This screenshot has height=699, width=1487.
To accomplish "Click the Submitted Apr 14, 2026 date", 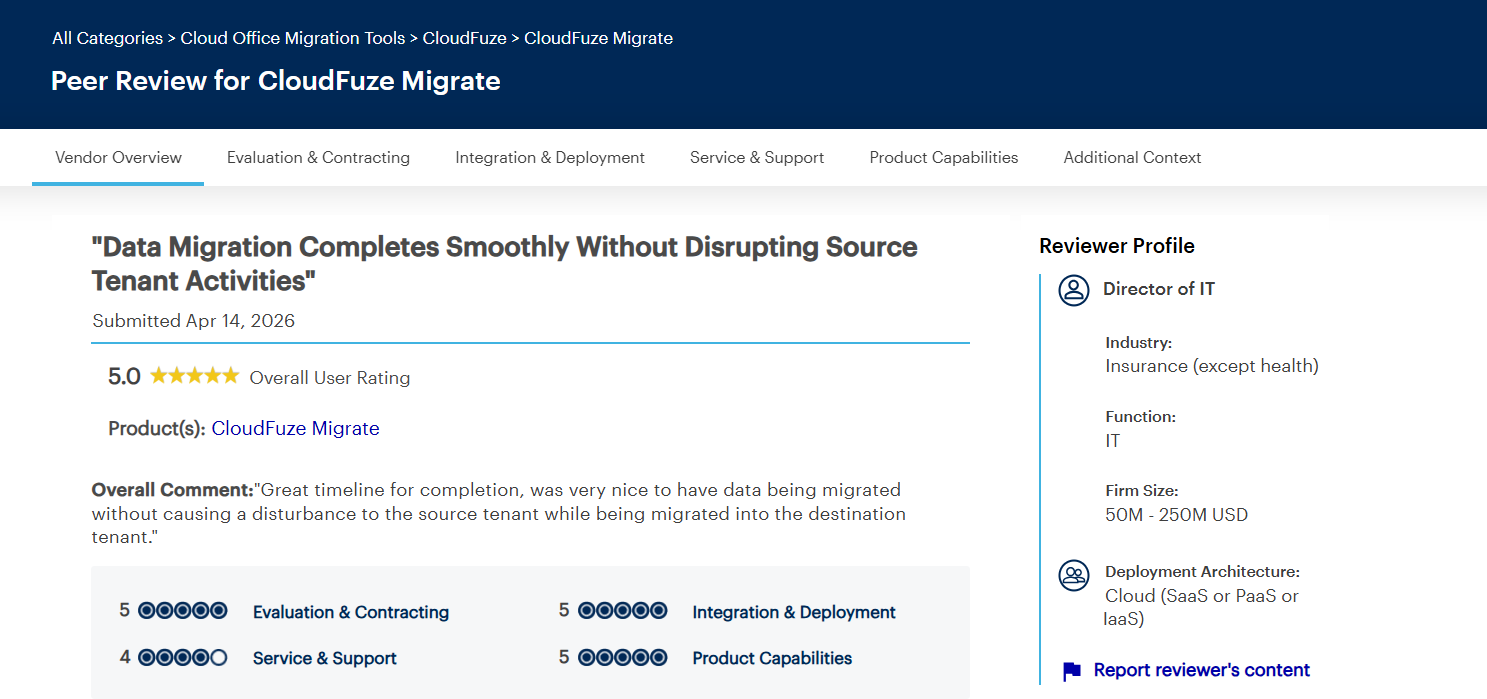I will (194, 321).
